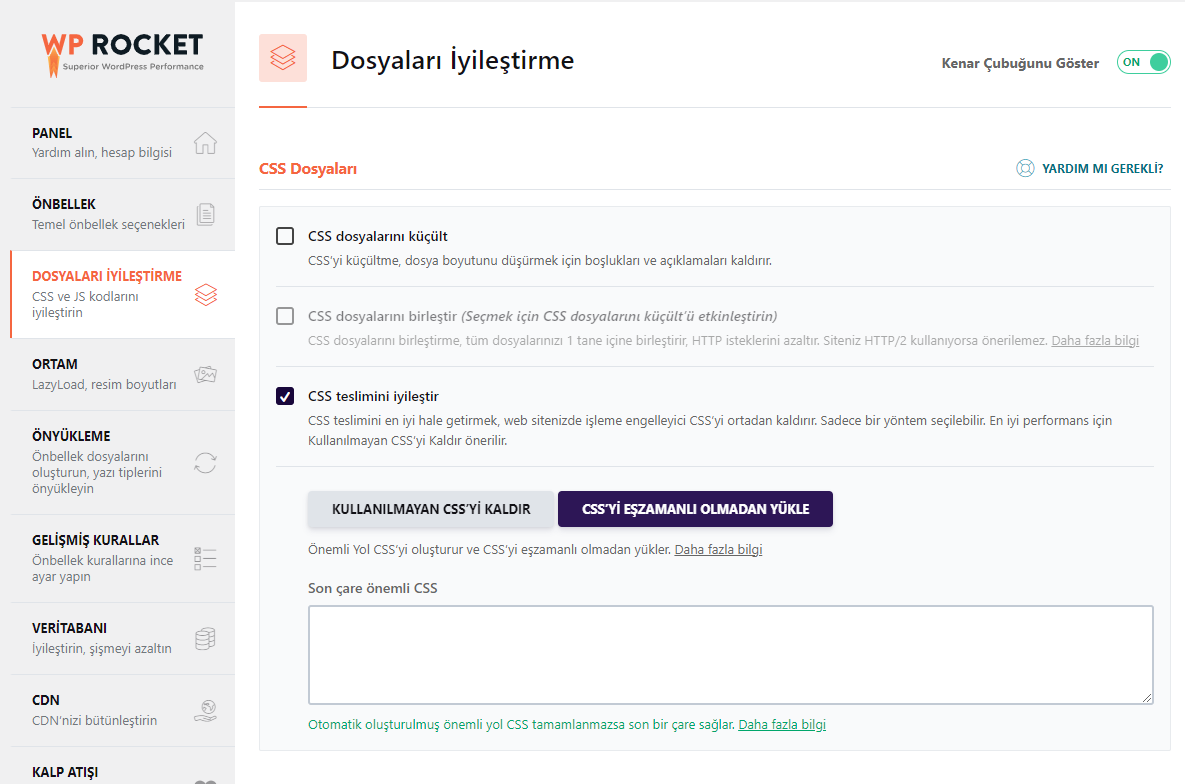Click the image icon beside Ortam
1185x784 pixels.
(x=205, y=374)
